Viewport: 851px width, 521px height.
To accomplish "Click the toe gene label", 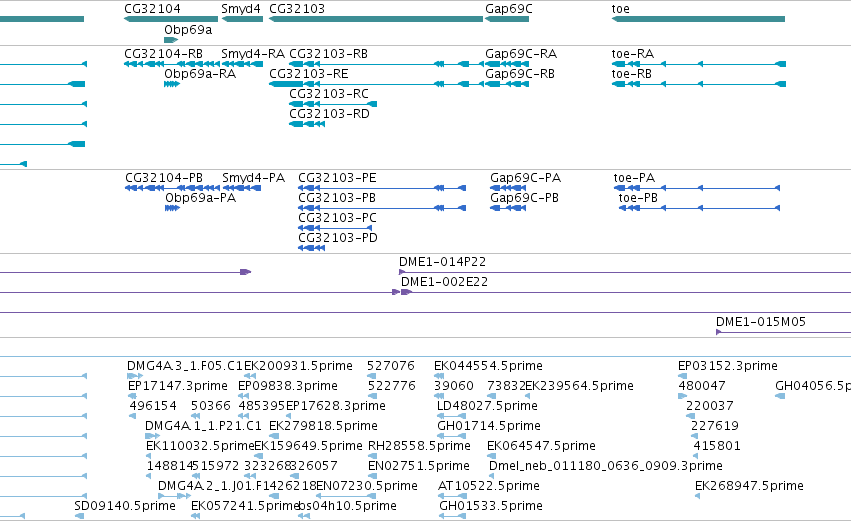I will pos(620,9).
